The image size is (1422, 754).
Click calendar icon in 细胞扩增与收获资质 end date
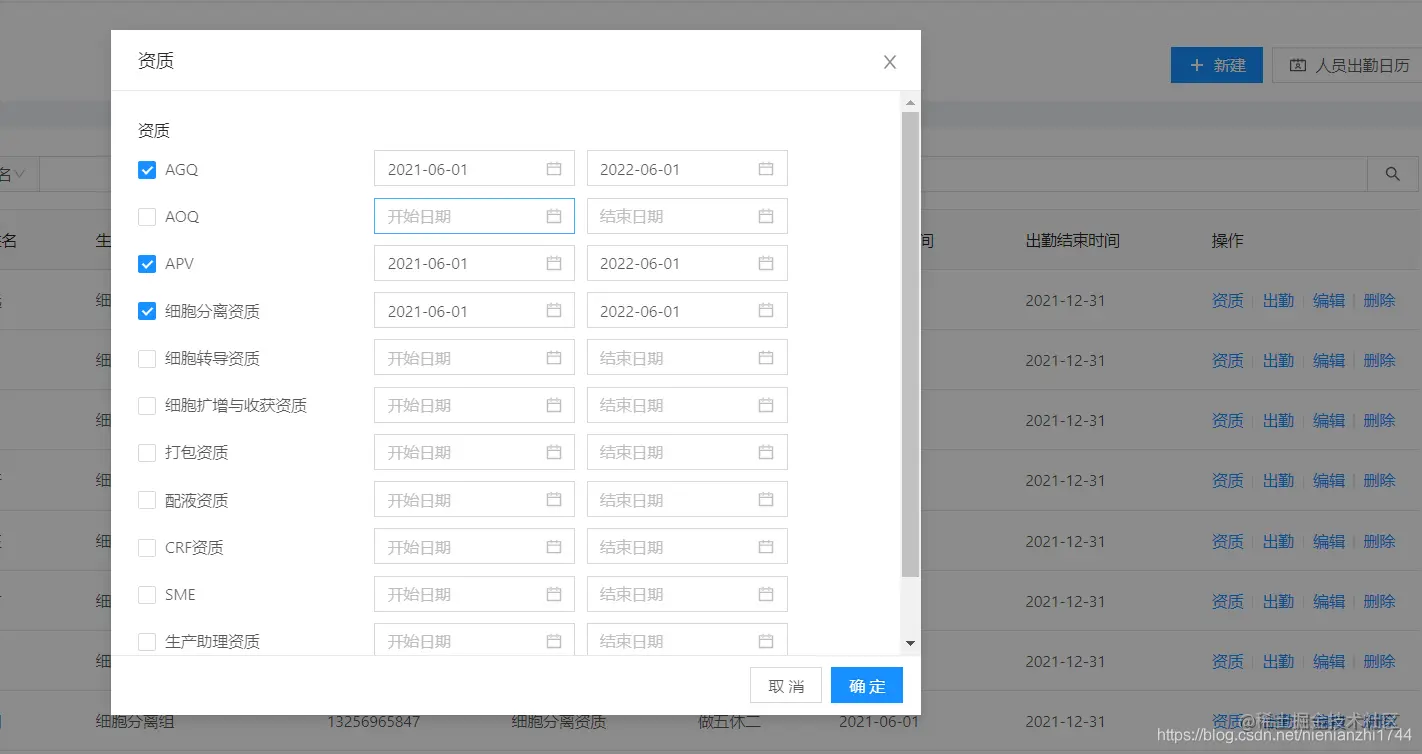pyautogui.click(x=766, y=405)
